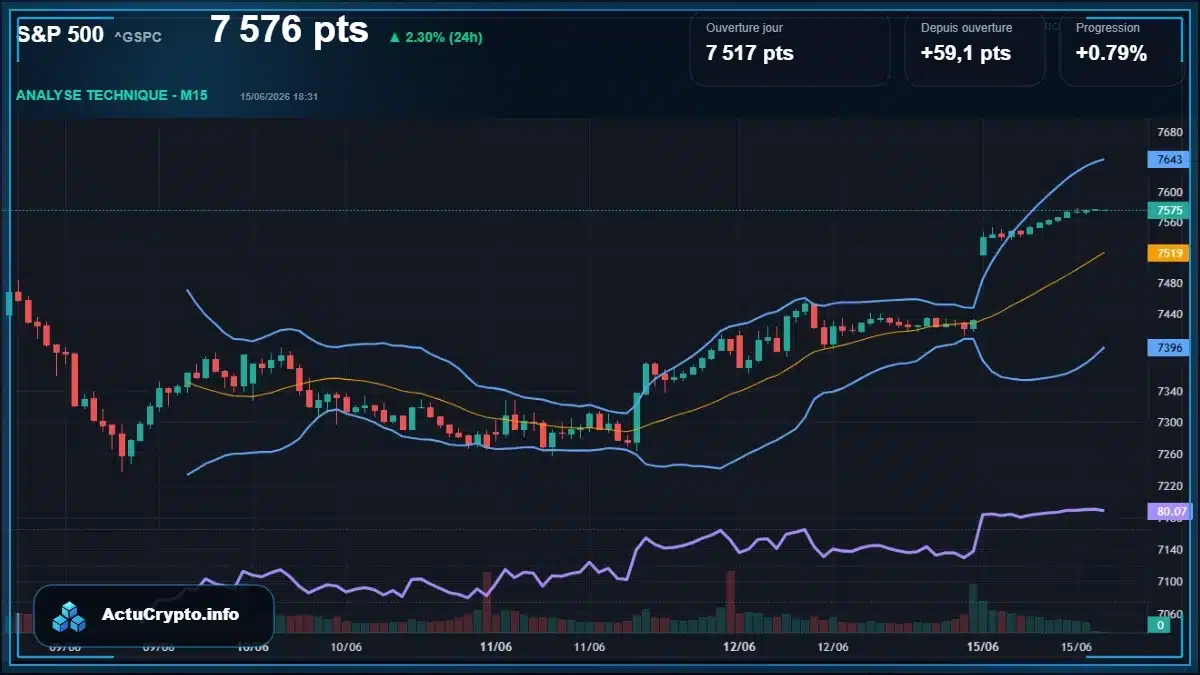The height and width of the screenshot is (675, 1200).
Task: Click the purple 80.07 RSI value tag
Action: (x=1169, y=511)
